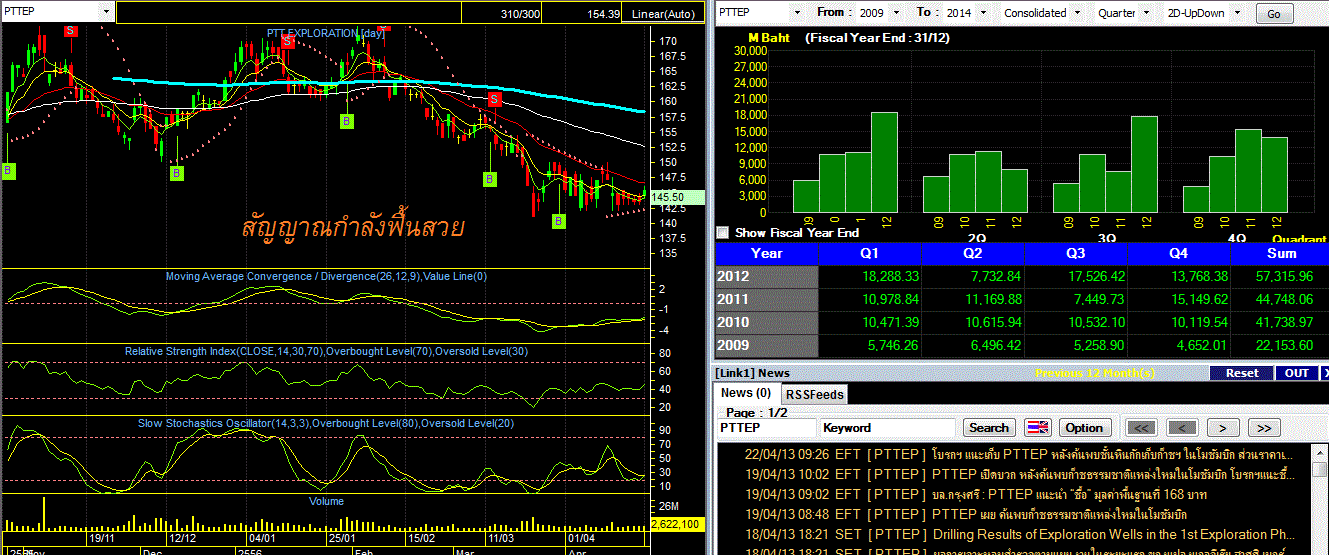Click the Go button

pos(1273,14)
